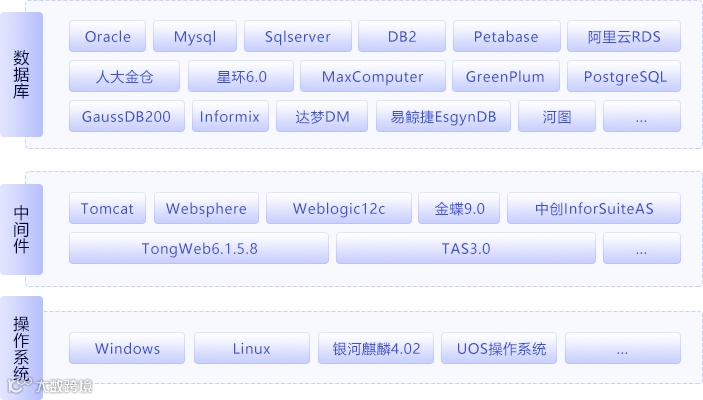Click the Linux box
This screenshot has width=703, height=400.
252,348
